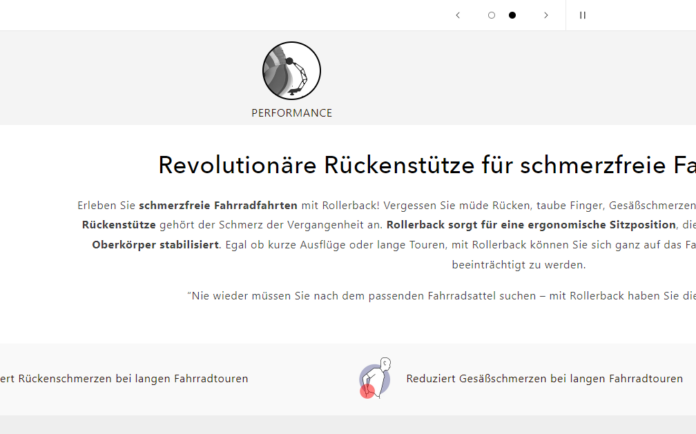Screen dimensions: 696x434
Task: Click the PERFORMANCE label
Action: click(292, 113)
